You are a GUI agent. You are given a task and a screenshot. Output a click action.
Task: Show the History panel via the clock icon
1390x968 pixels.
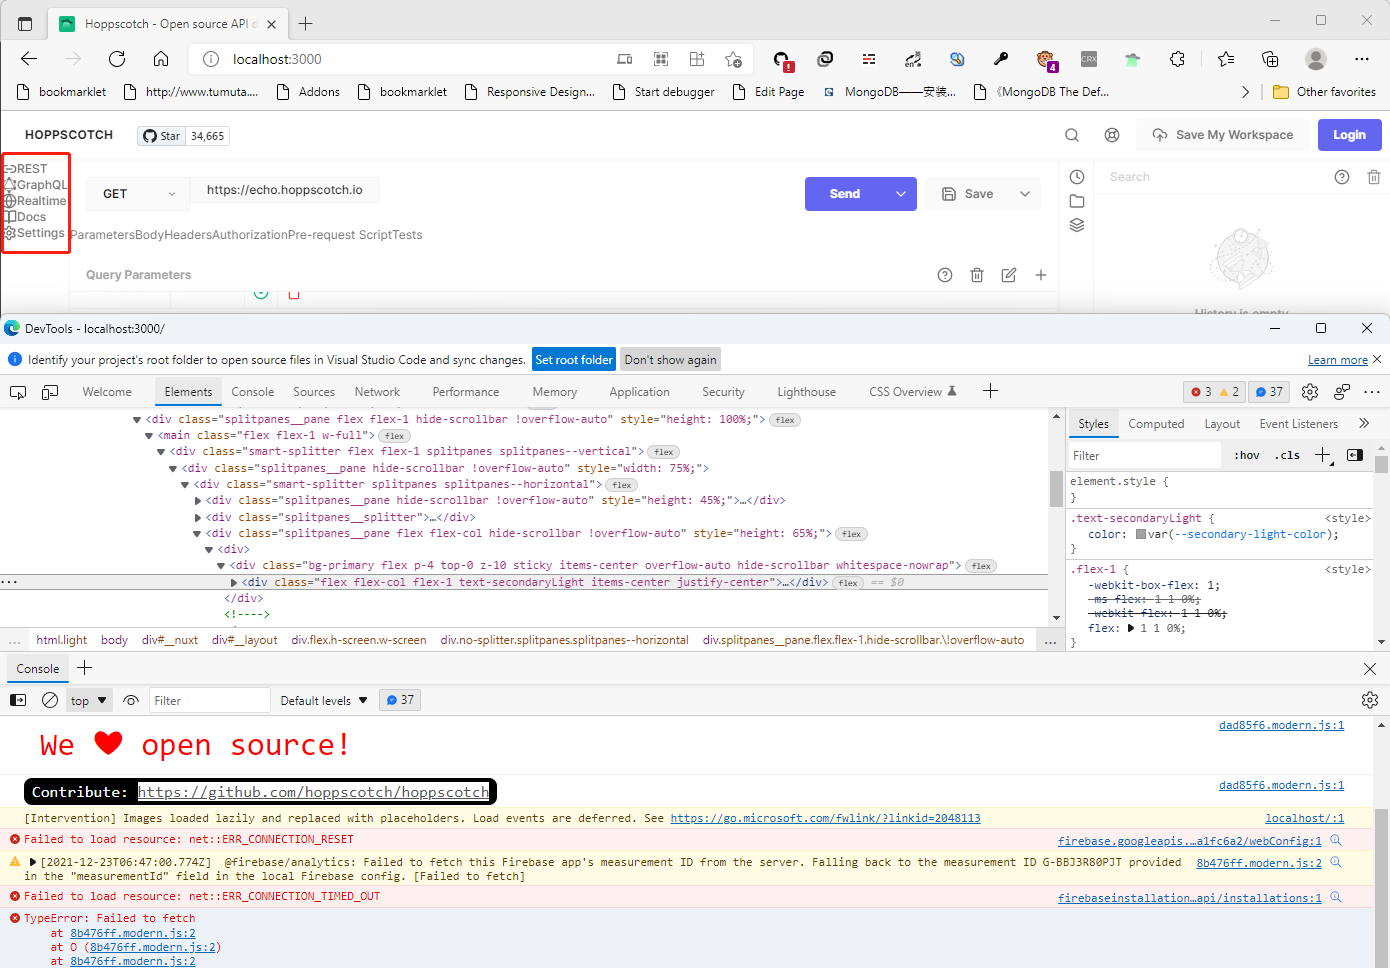point(1076,176)
